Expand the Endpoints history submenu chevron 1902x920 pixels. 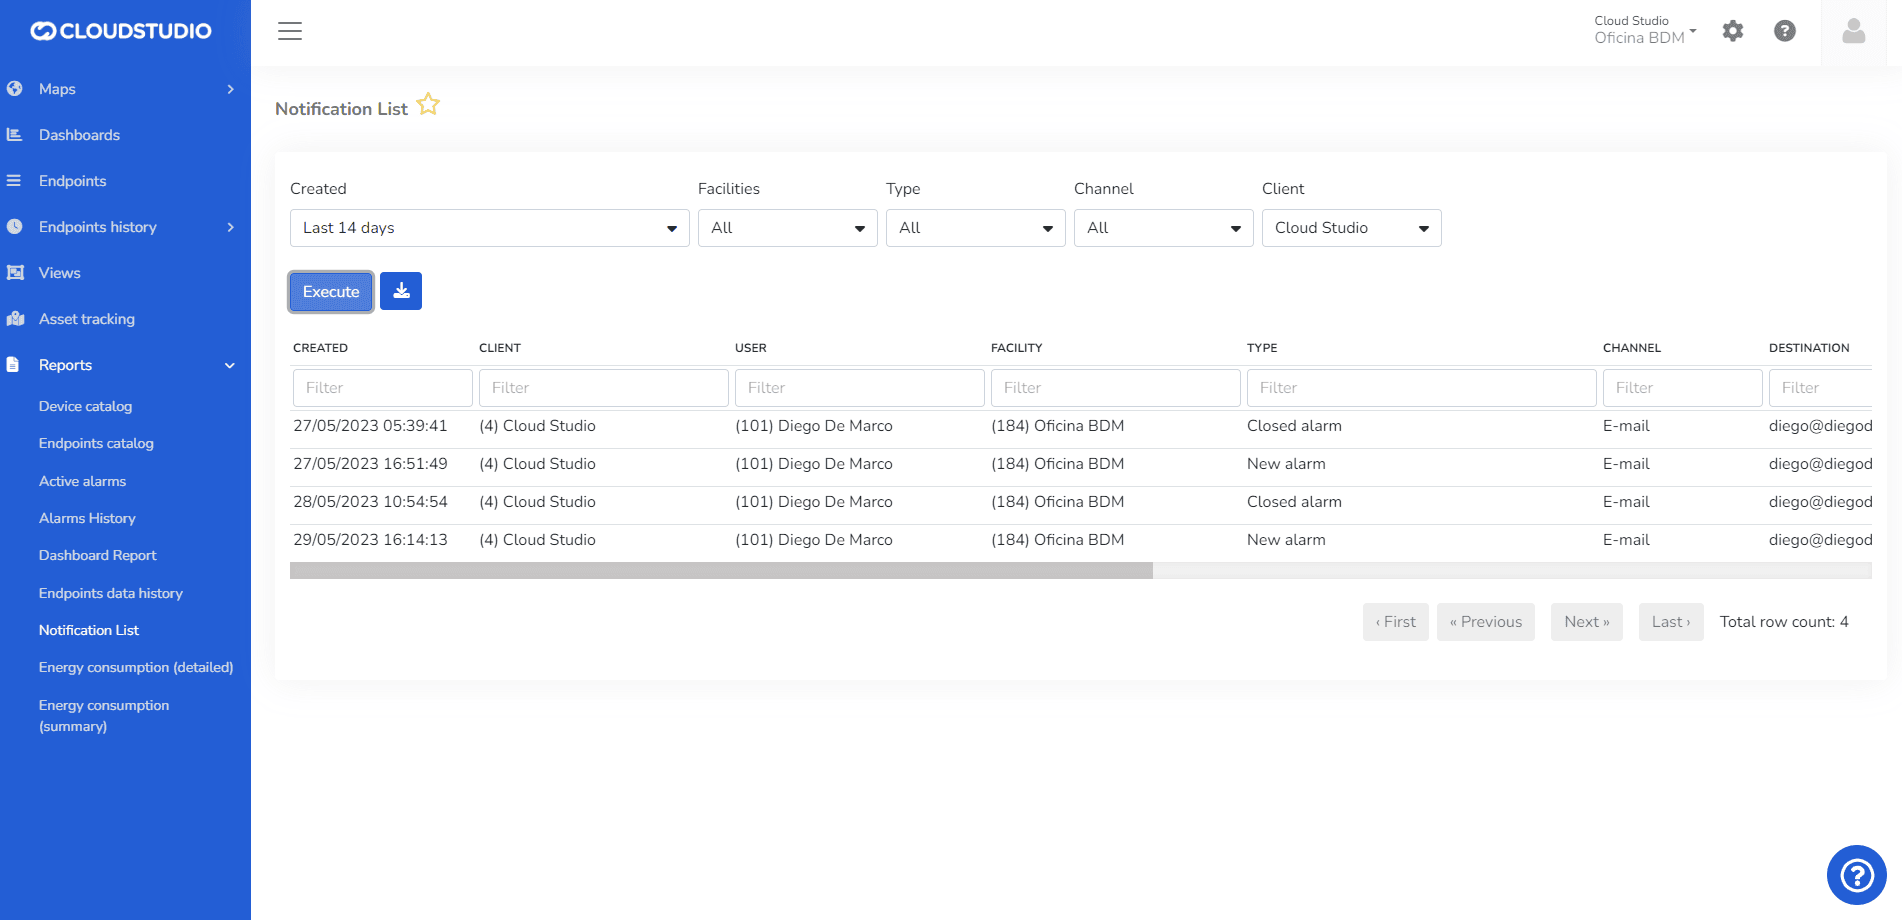[231, 227]
